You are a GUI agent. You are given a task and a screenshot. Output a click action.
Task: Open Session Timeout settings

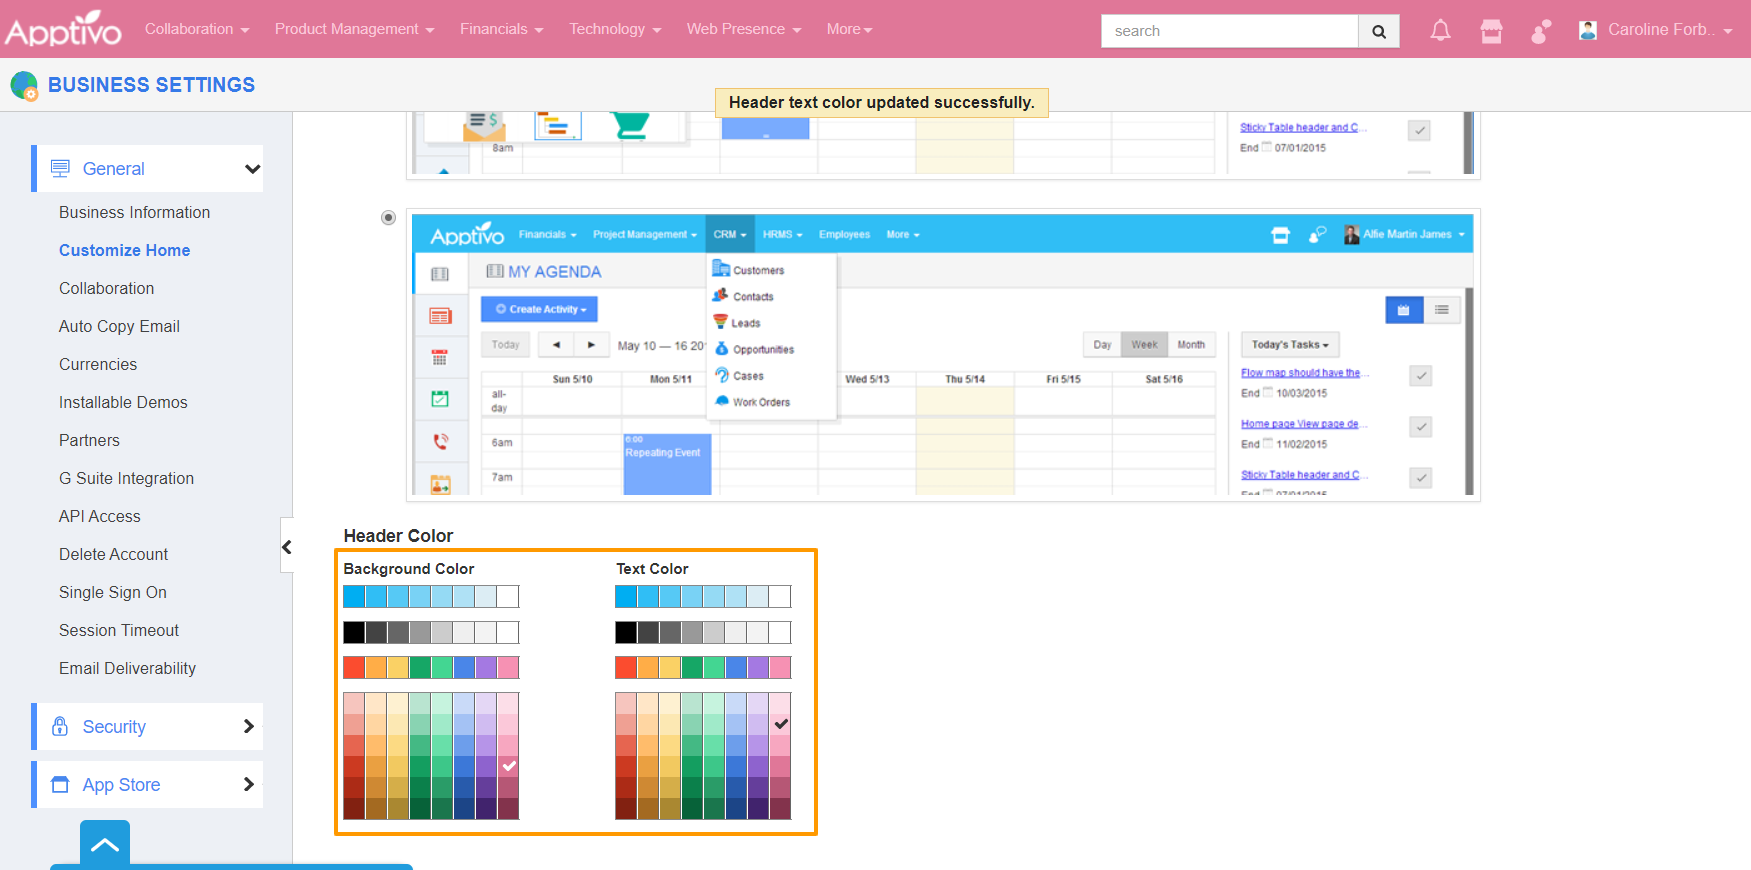[x=118, y=630]
